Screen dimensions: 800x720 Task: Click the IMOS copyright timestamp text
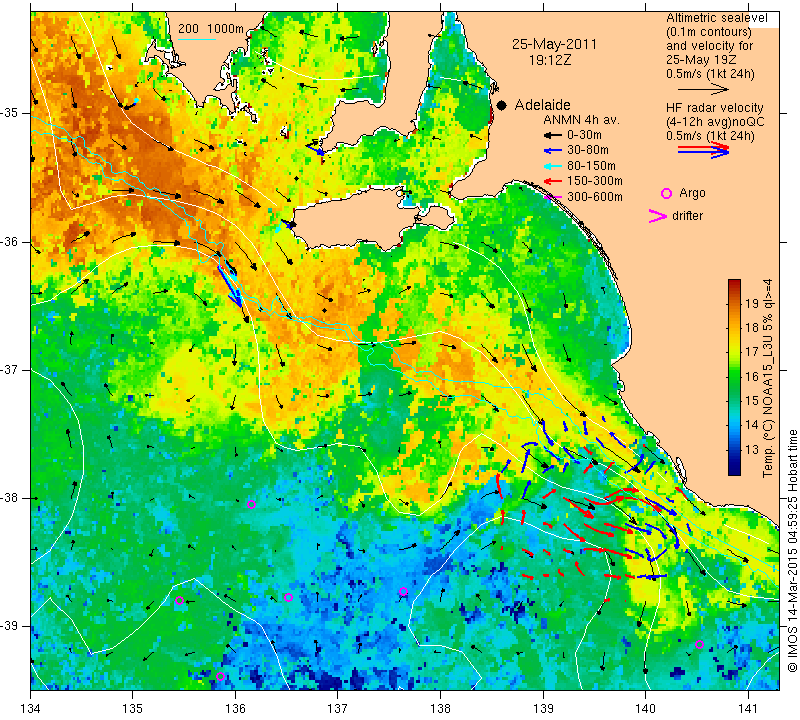(x=792, y=550)
